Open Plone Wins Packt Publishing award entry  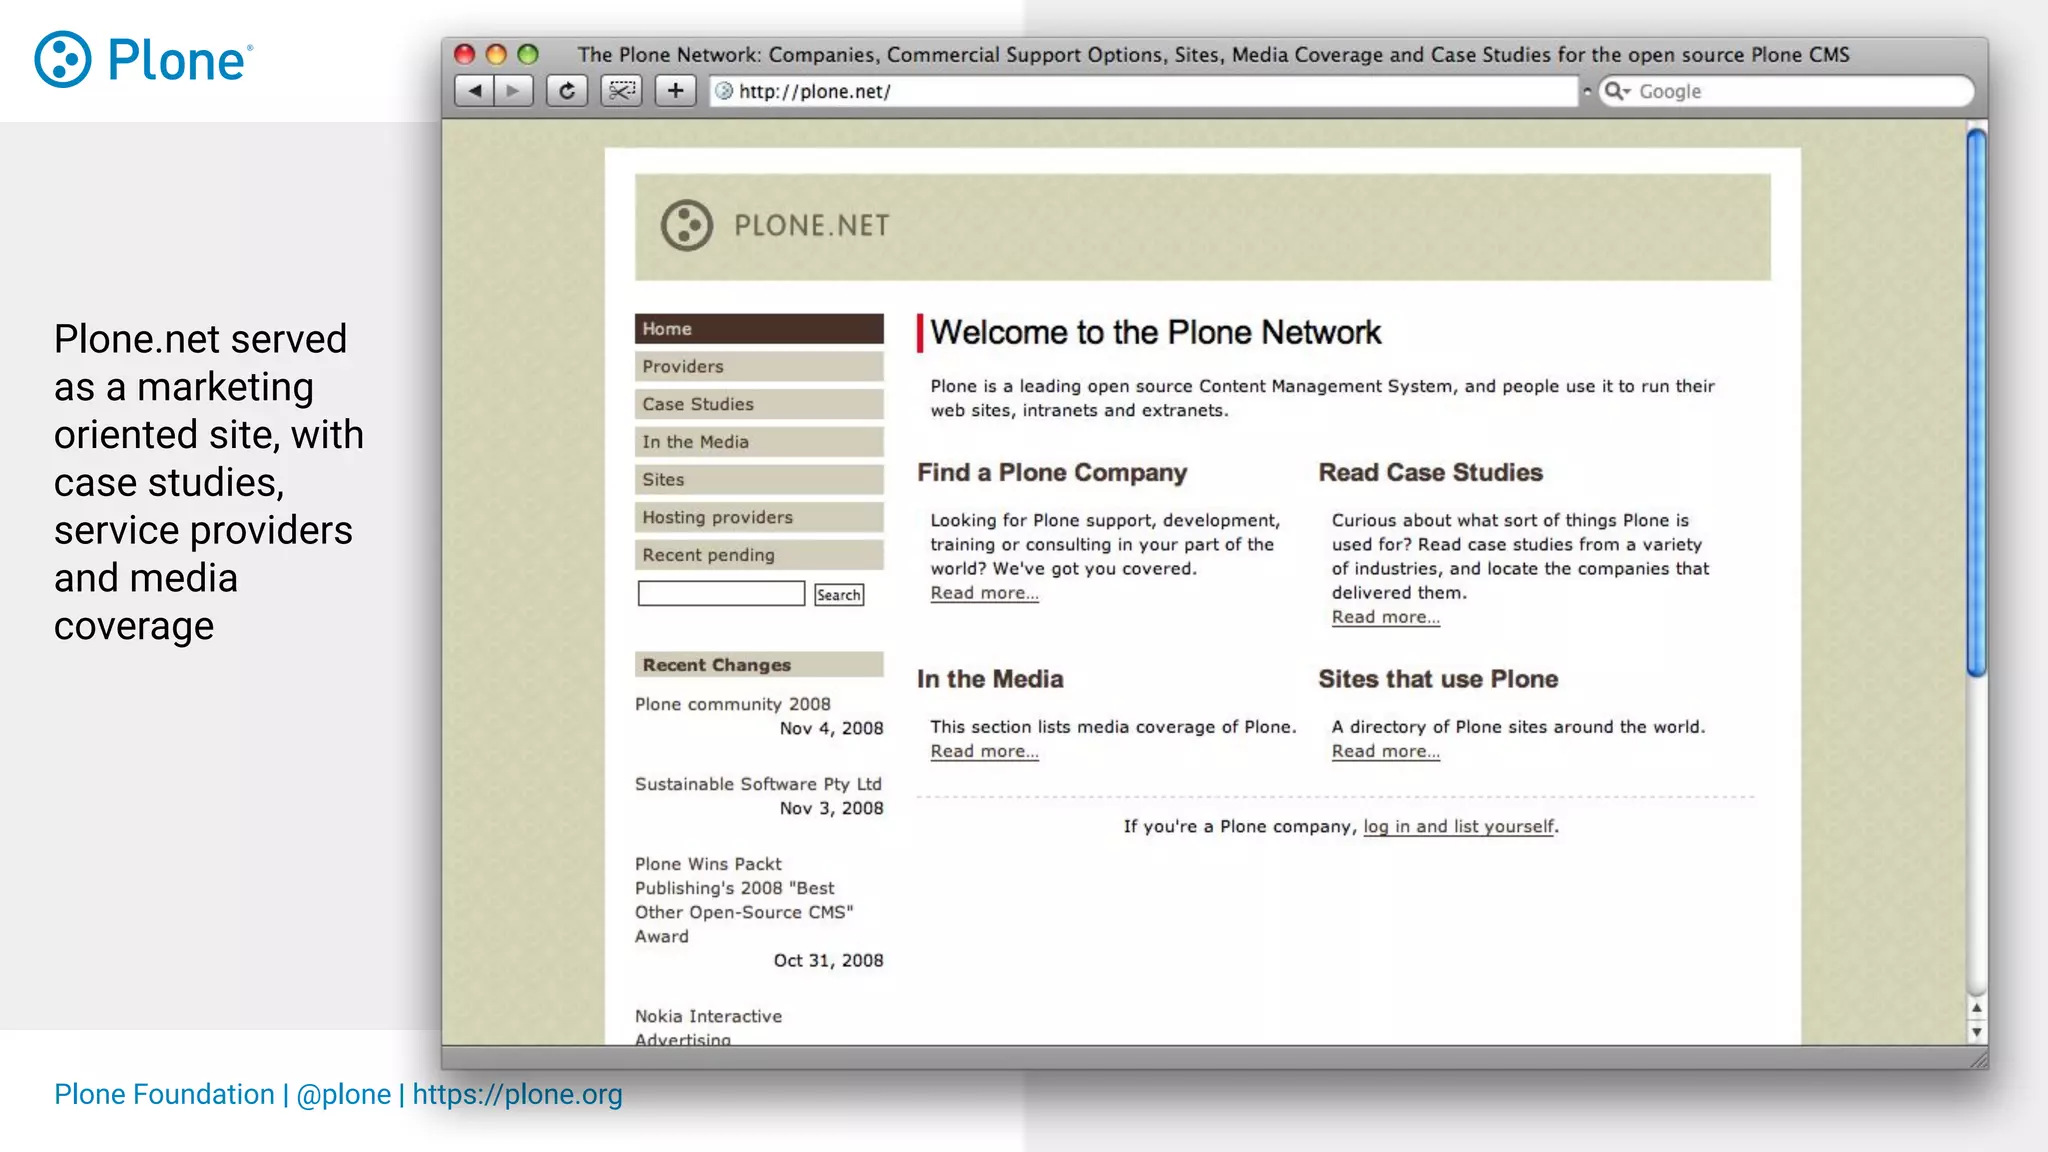point(744,900)
